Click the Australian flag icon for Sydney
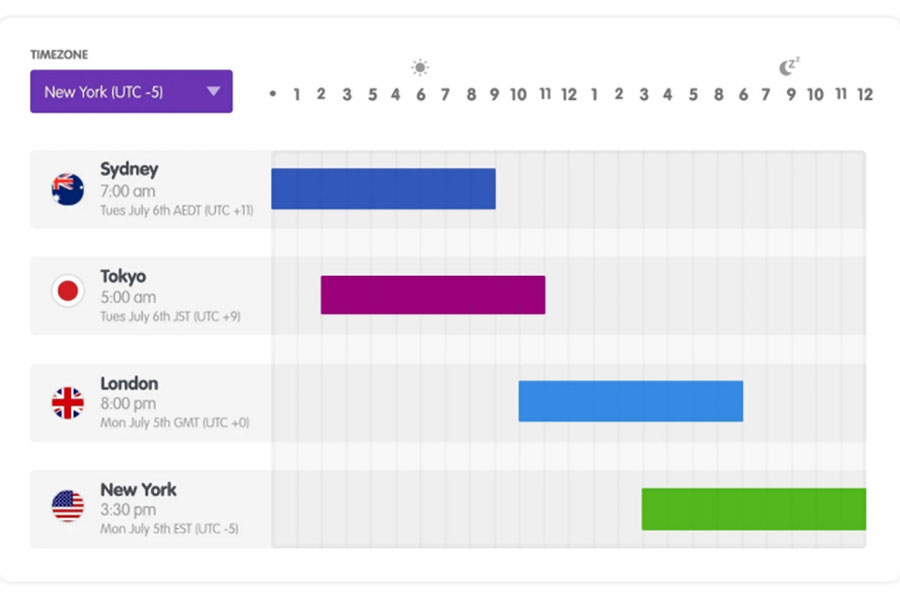 (x=68, y=189)
